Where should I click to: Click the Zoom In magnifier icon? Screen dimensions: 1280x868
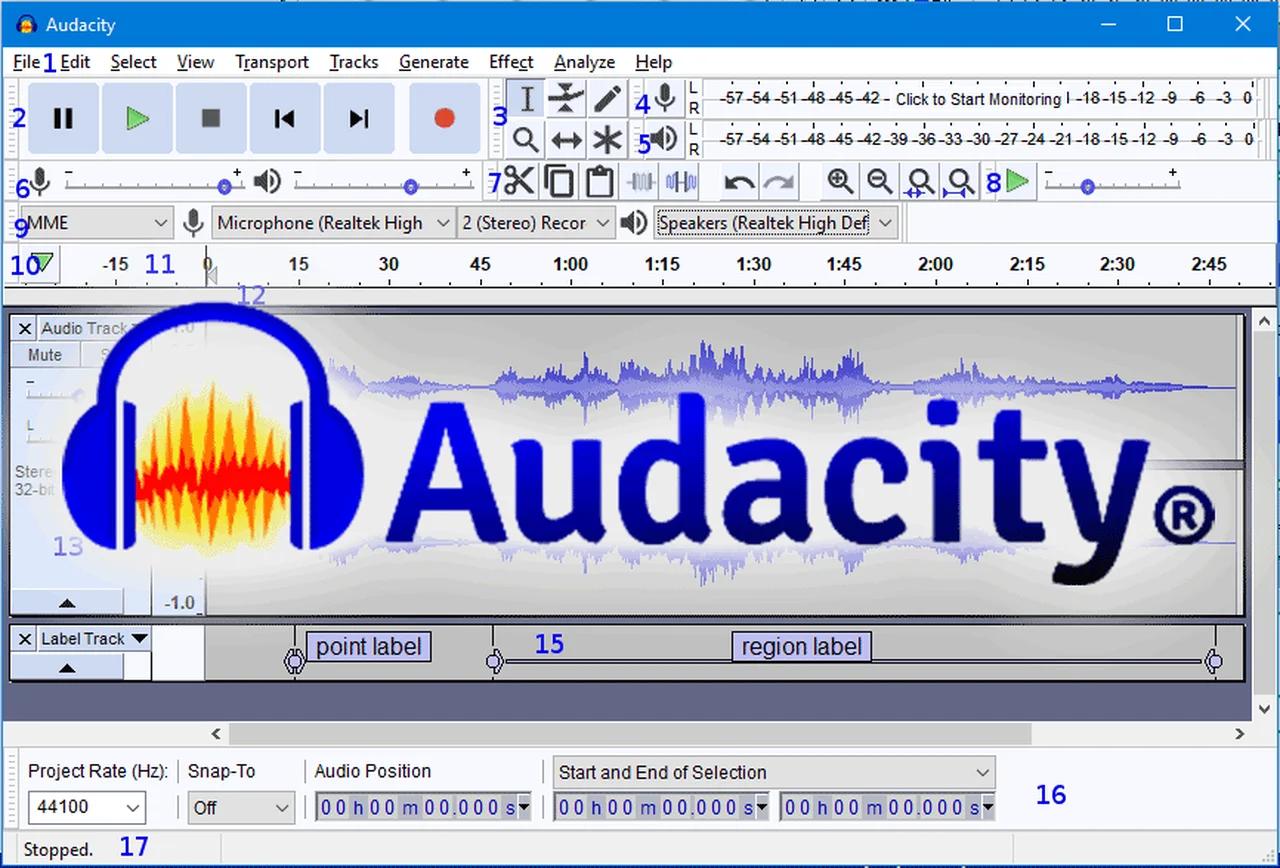click(x=840, y=181)
